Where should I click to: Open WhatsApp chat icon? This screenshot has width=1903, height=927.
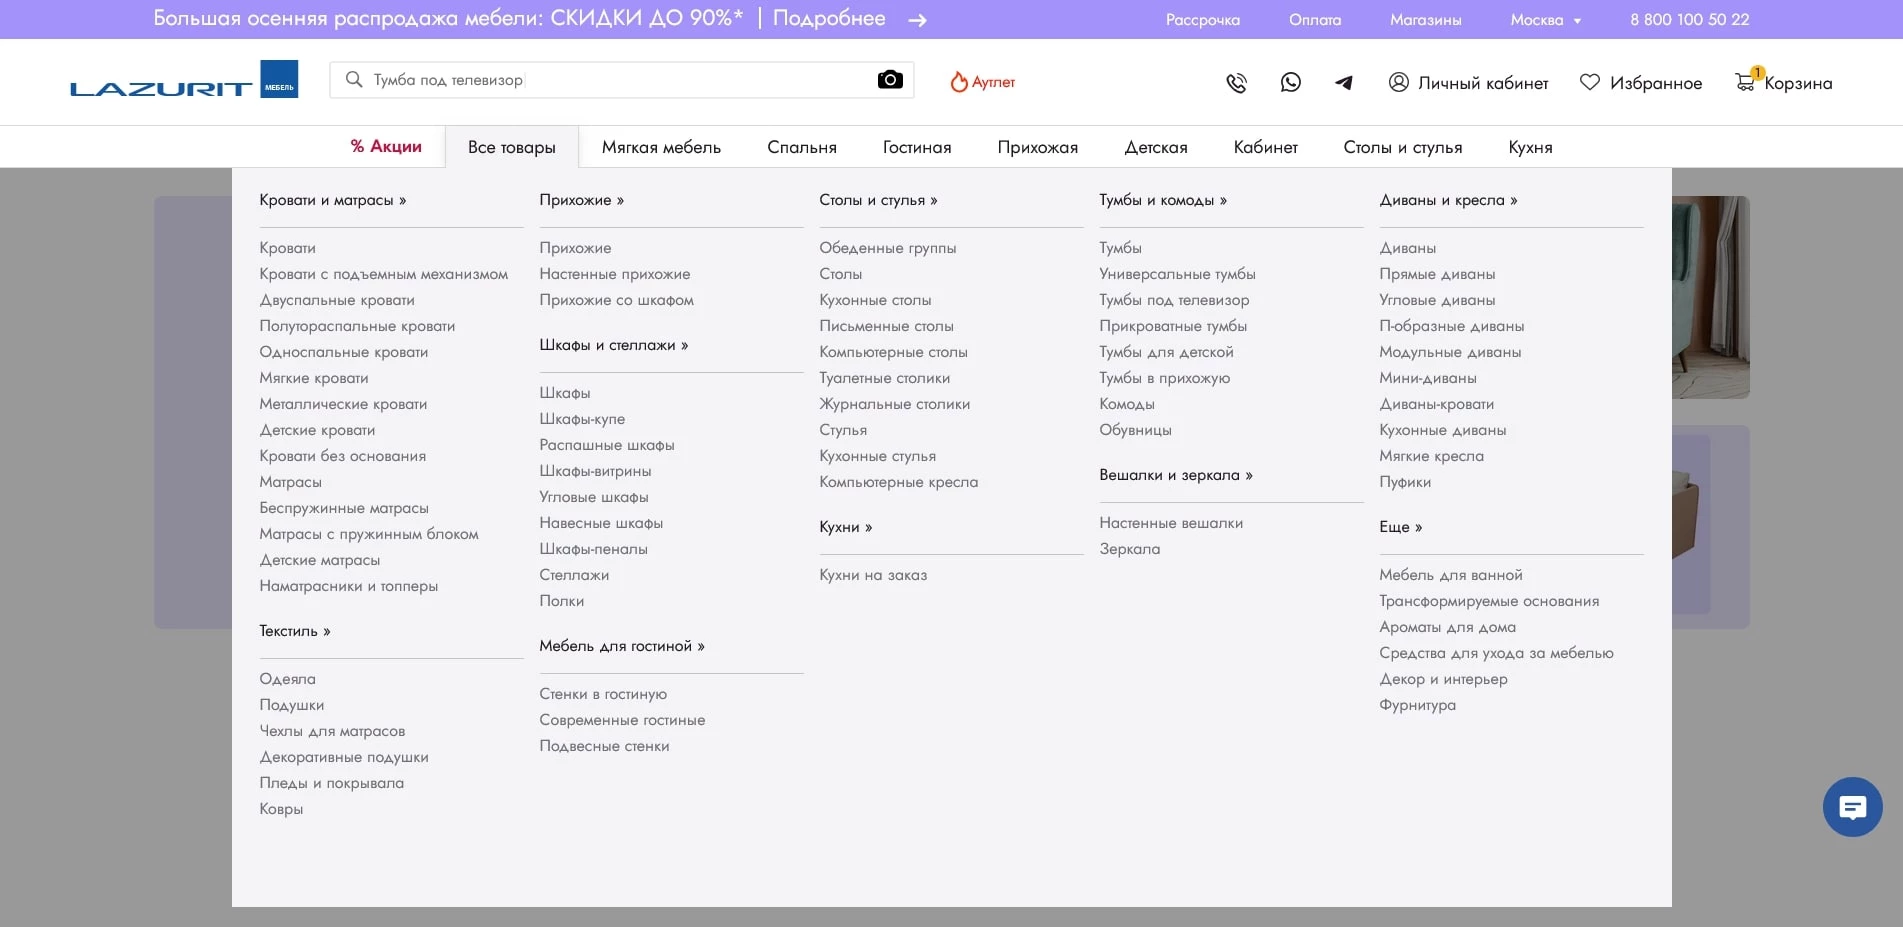[x=1290, y=83]
